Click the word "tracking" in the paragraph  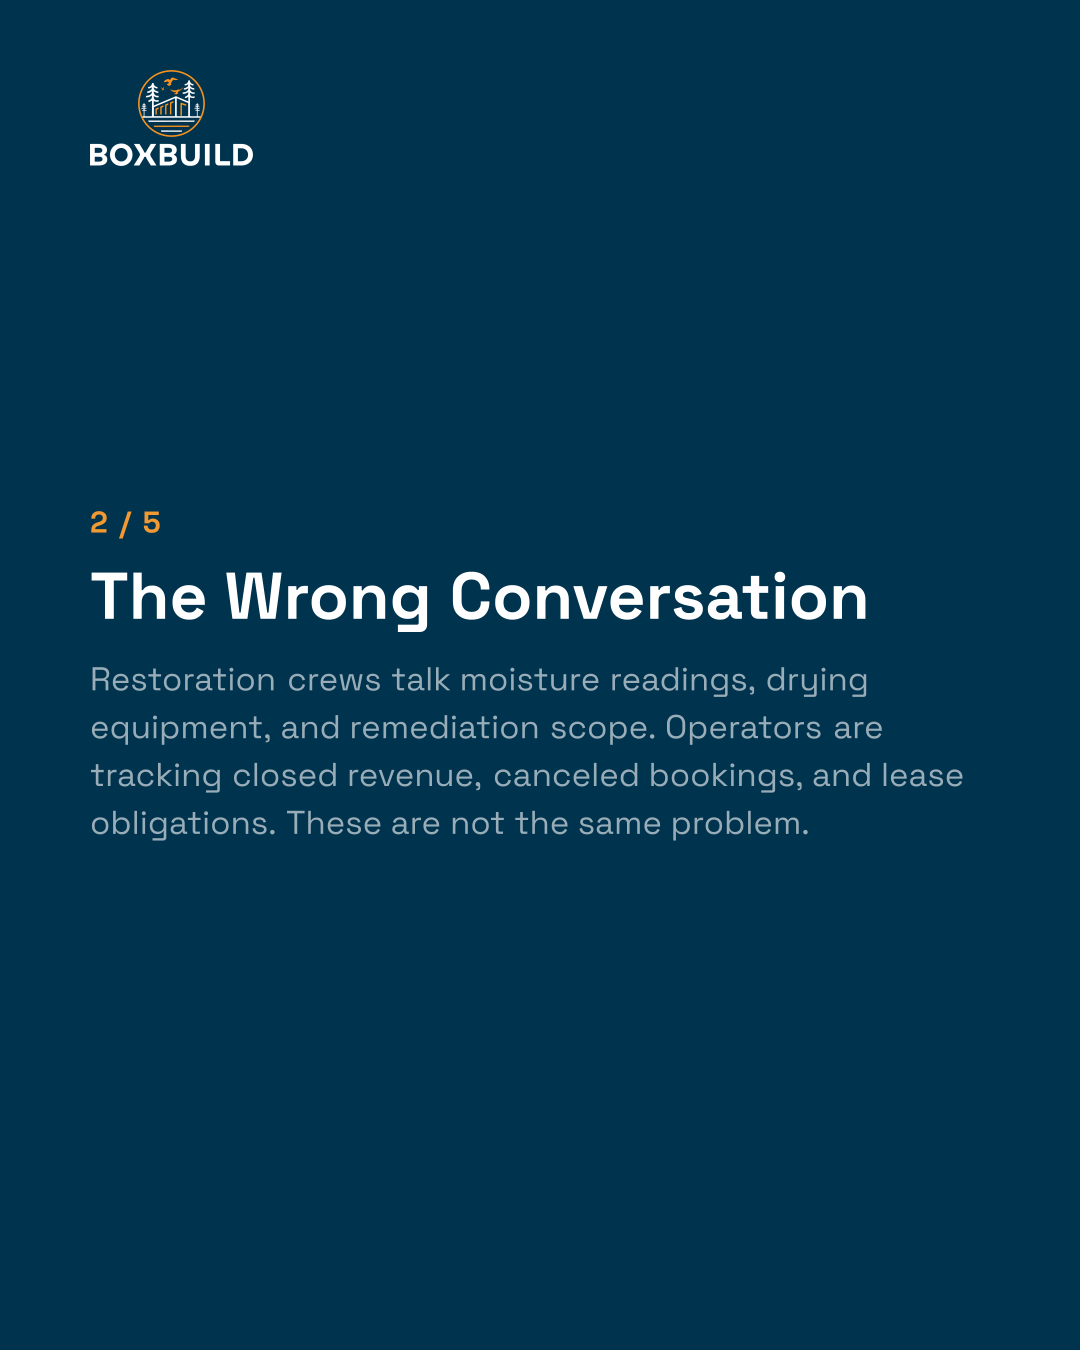click(156, 778)
